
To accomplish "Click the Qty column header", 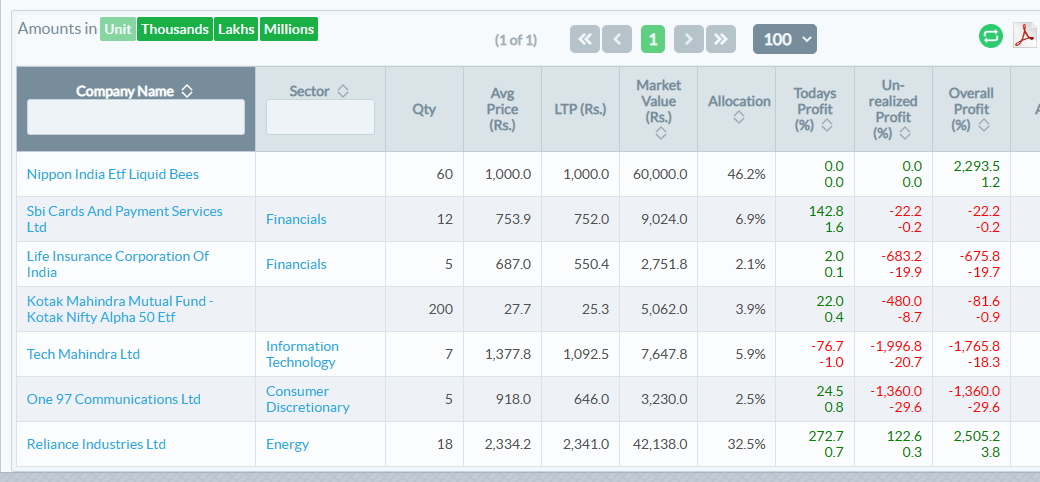I will click(424, 109).
